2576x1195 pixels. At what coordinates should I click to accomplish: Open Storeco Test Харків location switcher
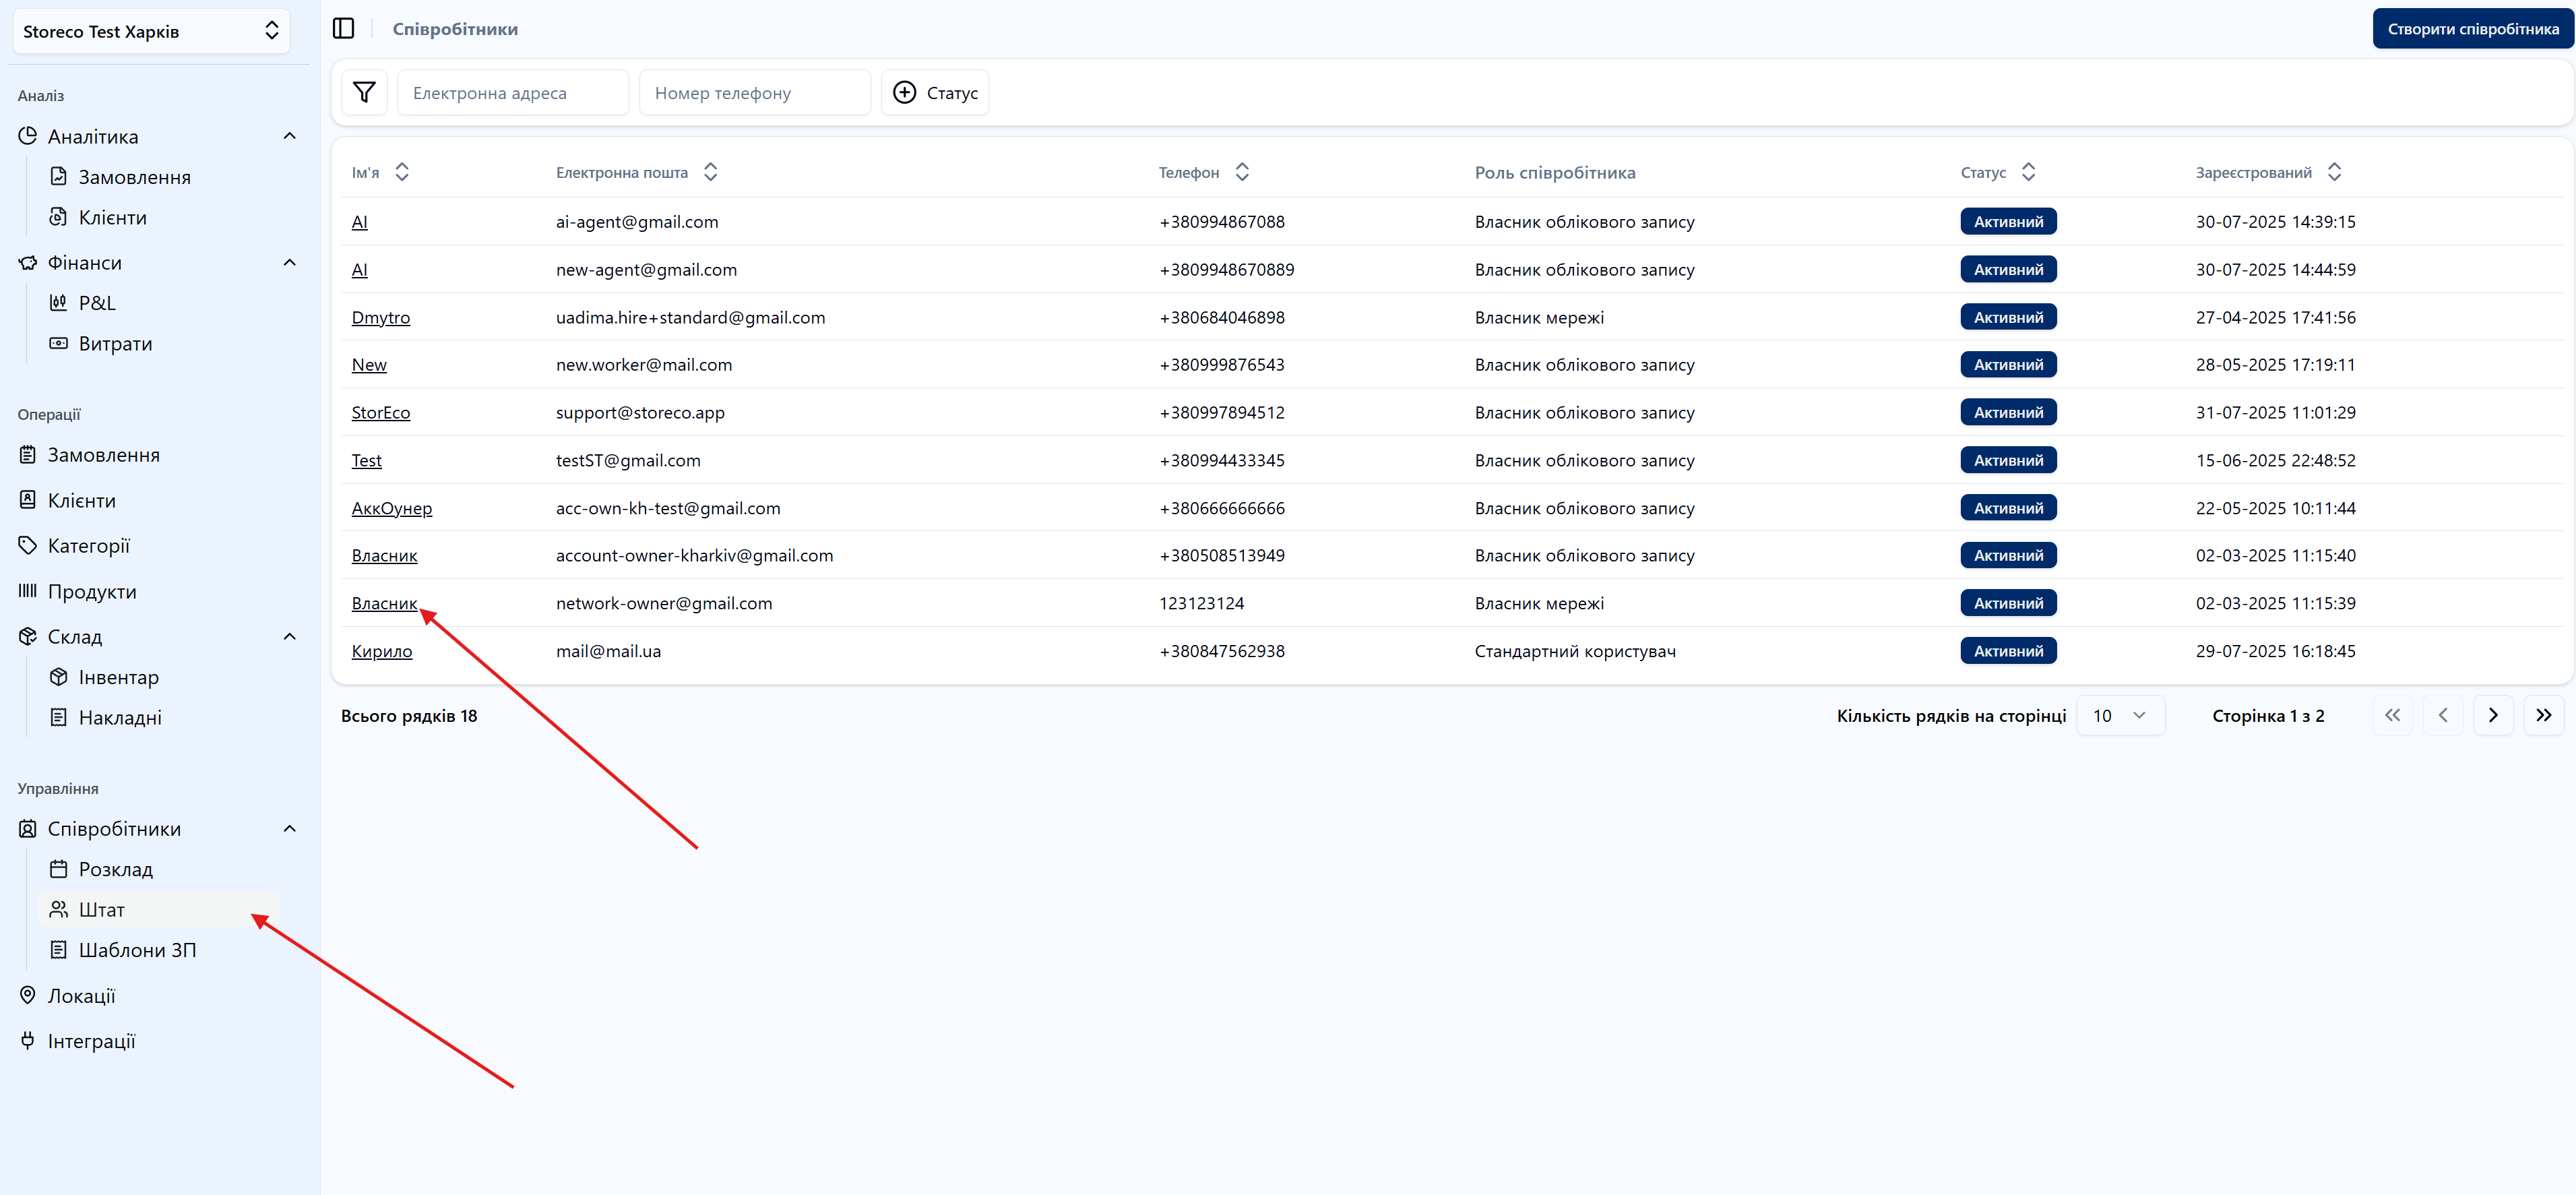pyautogui.click(x=150, y=31)
